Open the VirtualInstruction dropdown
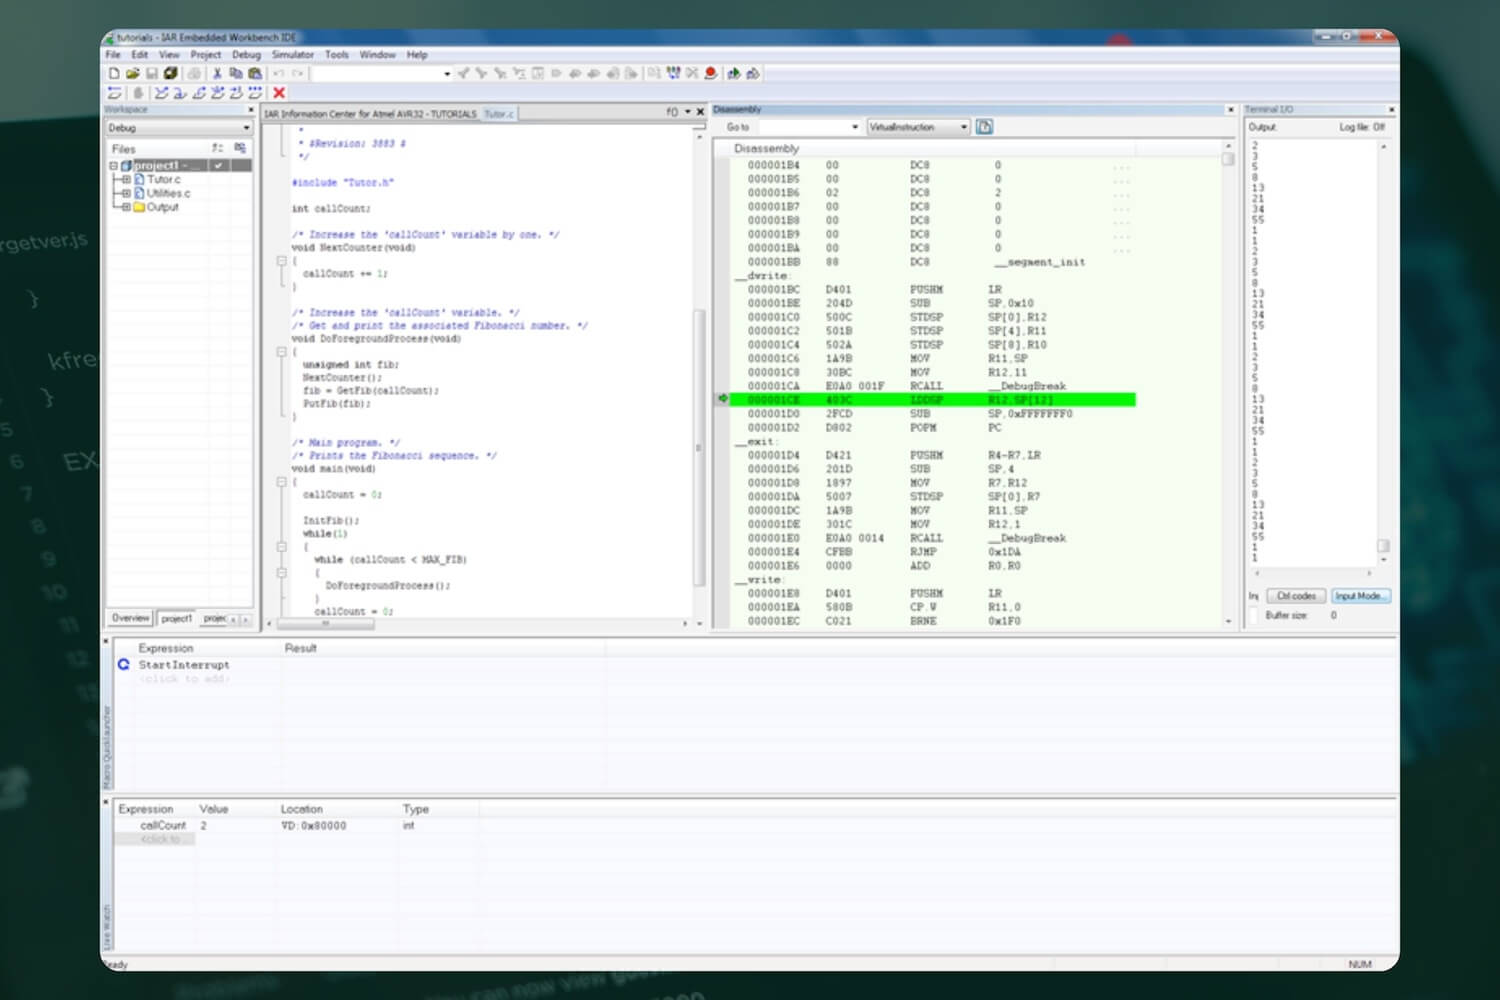Screen dimensions: 1500x1000 point(964,127)
